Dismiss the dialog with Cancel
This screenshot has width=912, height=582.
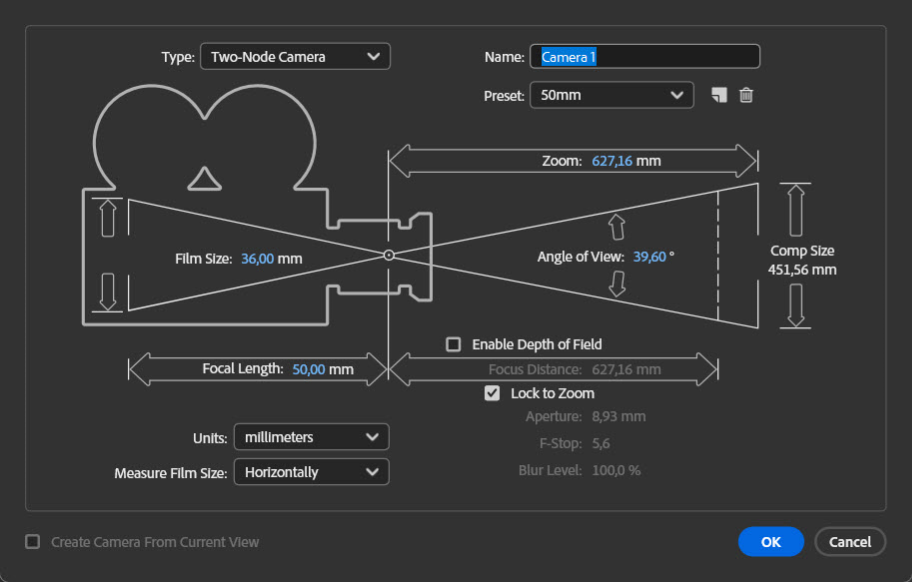point(850,541)
